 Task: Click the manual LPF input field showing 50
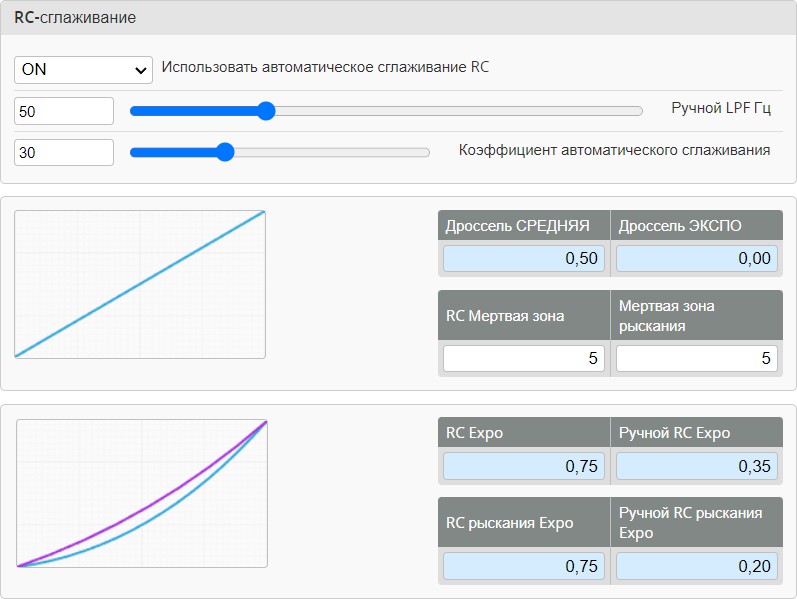tap(64, 111)
